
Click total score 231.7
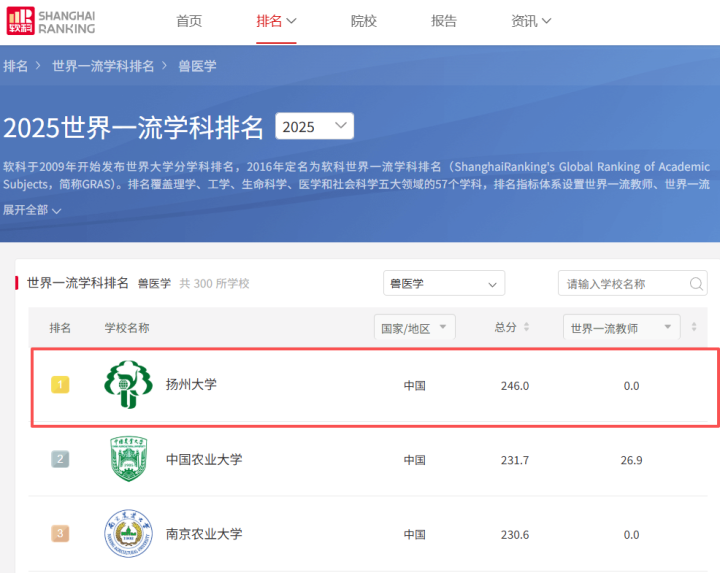click(515, 461)
